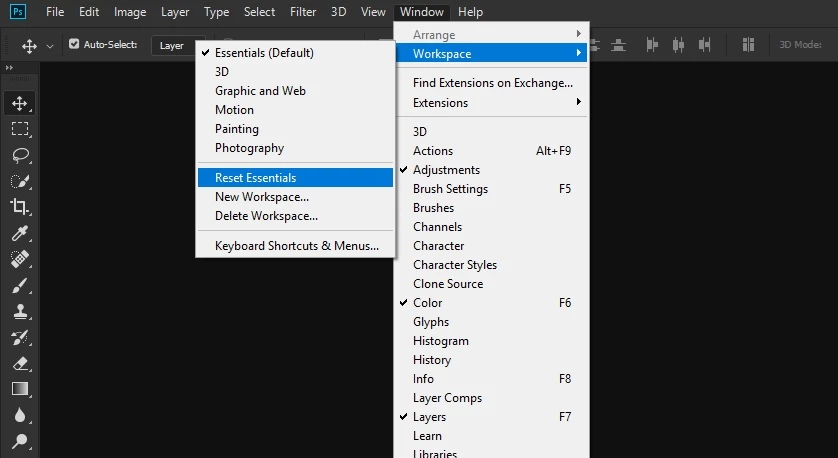Open the Select menu
This screenshot has width=838, height=458.
coord(259,12)
